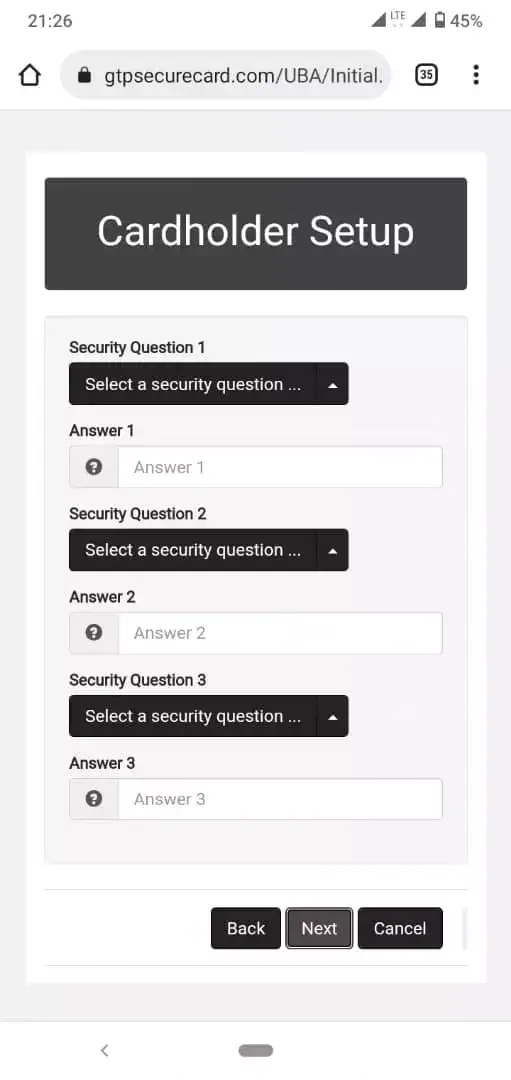Focus the Answer 1 text field
This screenshot has width=511, height=1080.
[280, 467]
